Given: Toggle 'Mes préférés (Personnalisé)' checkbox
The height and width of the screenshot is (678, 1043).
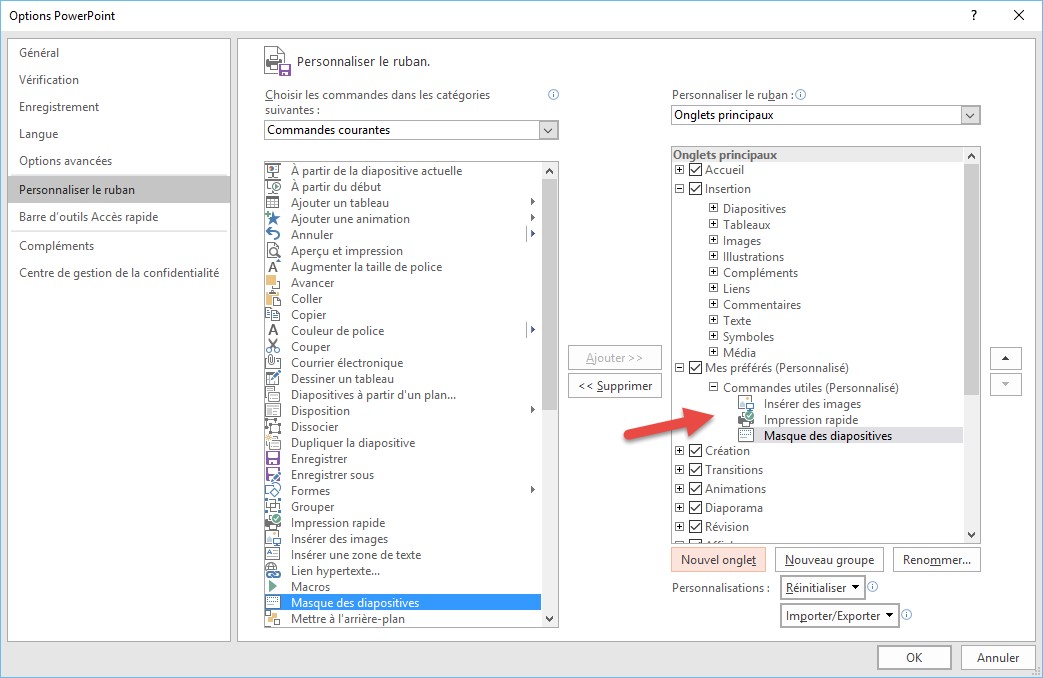Looking at the screenshot, I should pyautogui.click(x=696, y=367).
